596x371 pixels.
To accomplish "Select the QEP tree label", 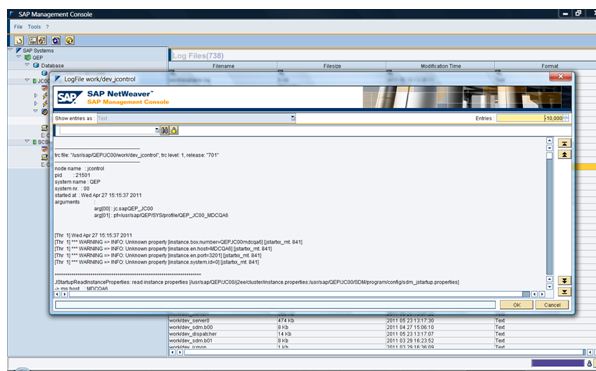I will tap(38, 58).
